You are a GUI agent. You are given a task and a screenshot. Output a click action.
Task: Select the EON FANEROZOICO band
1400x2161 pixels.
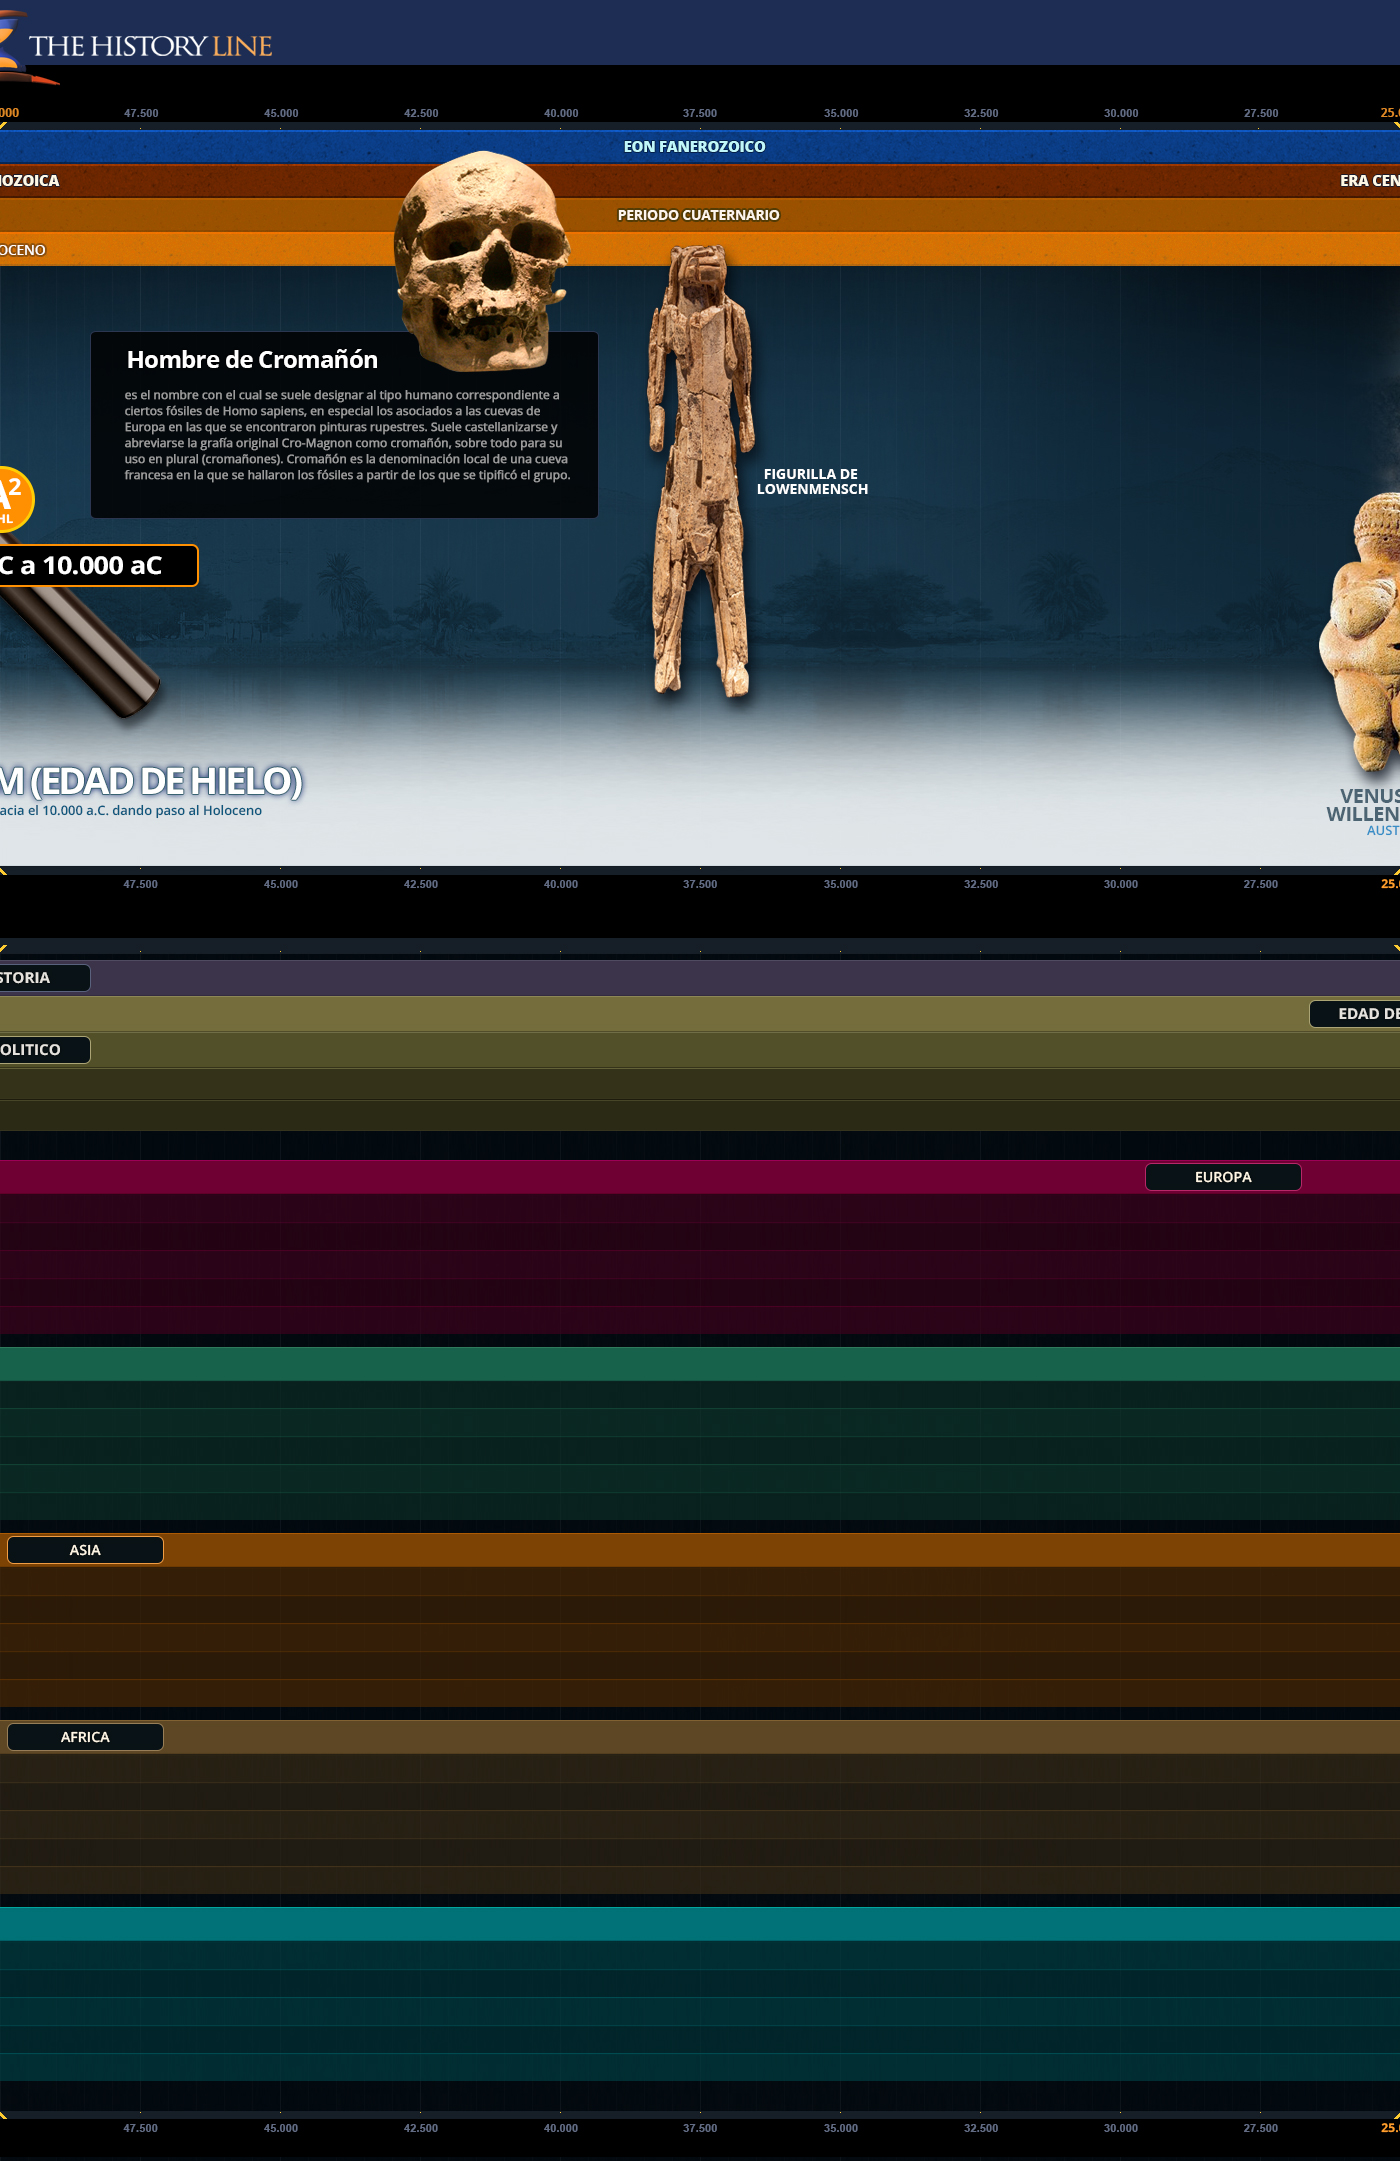pos(700,146)
